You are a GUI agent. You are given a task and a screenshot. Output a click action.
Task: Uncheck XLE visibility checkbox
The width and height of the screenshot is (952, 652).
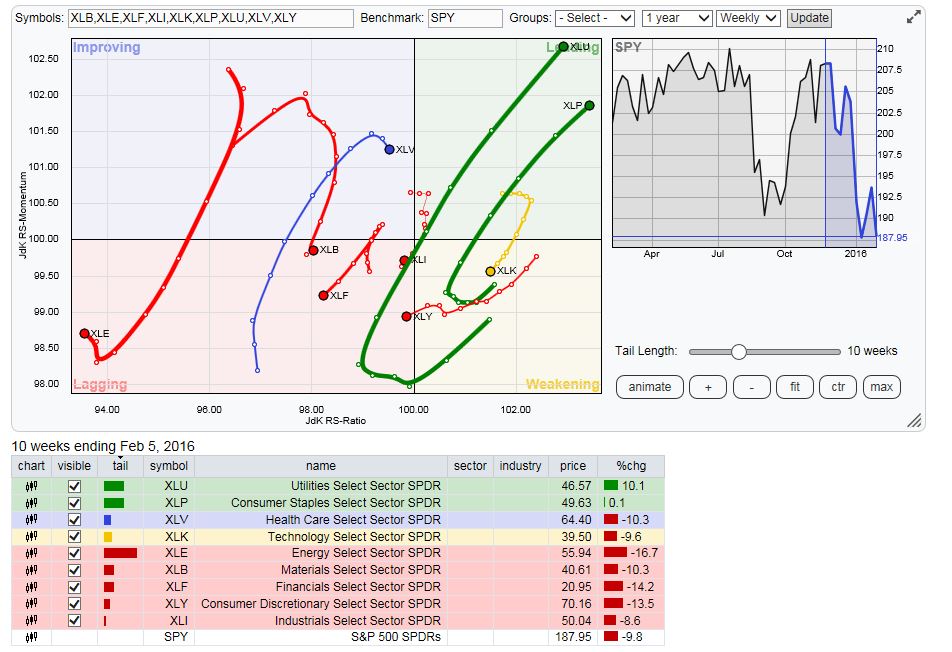(74, 554)
